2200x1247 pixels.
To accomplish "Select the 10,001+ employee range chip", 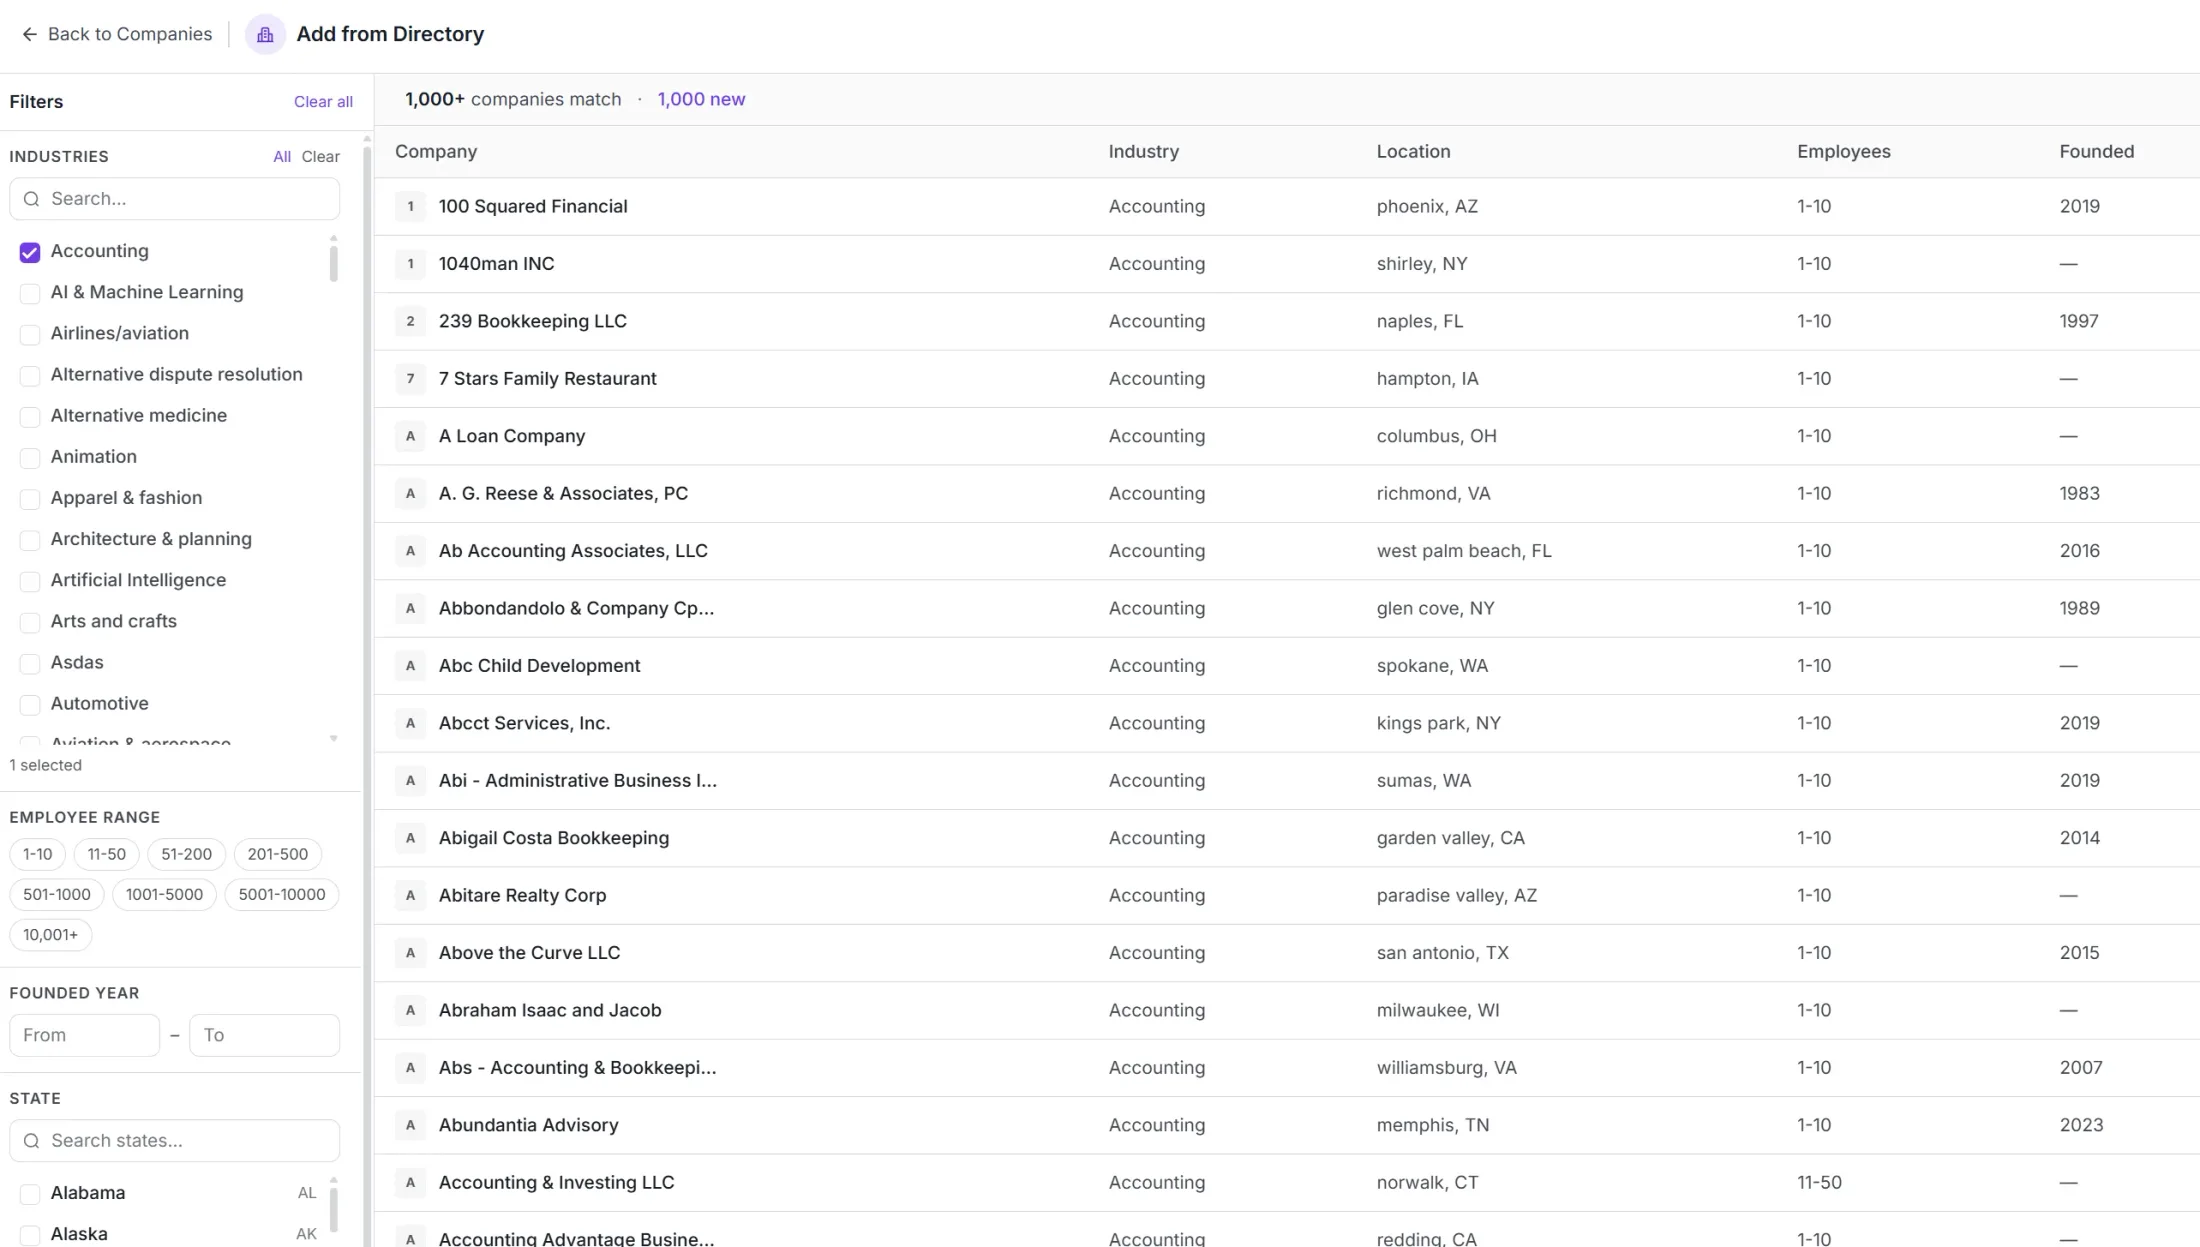I will click(x=51, y=935).
